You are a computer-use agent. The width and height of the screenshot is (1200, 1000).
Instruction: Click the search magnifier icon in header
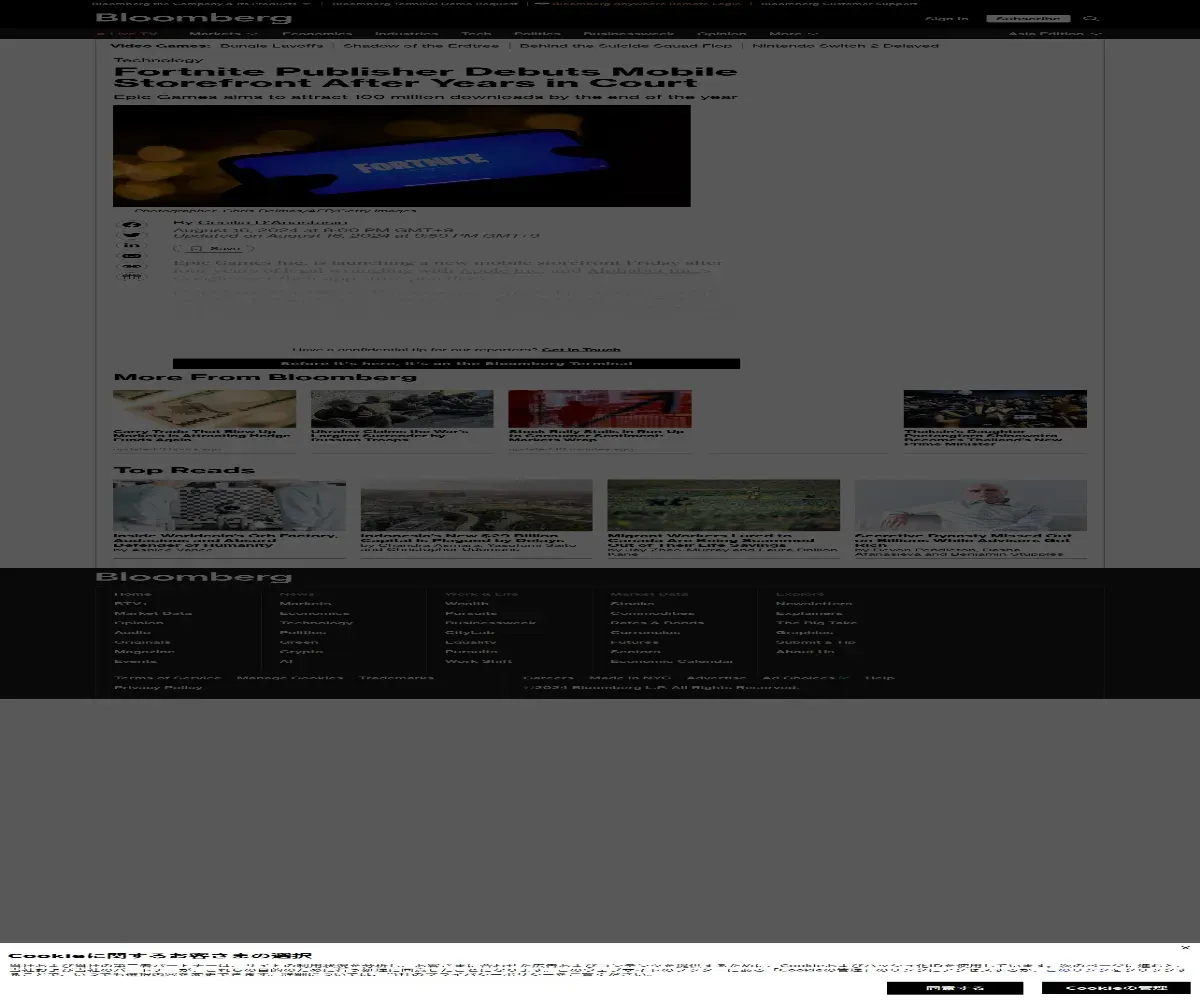pyautogui.click(x=1091, y=19)
